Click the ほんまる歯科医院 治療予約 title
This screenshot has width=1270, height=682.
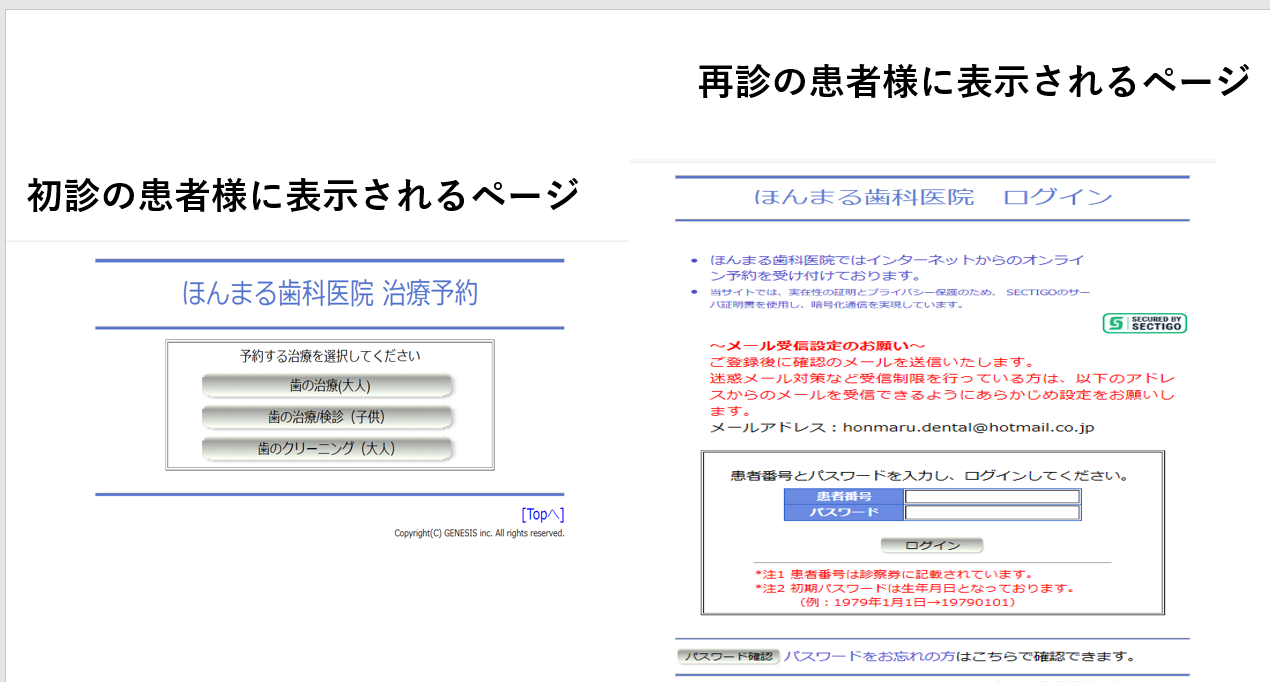pyautogui.click(x=330, y=294)
